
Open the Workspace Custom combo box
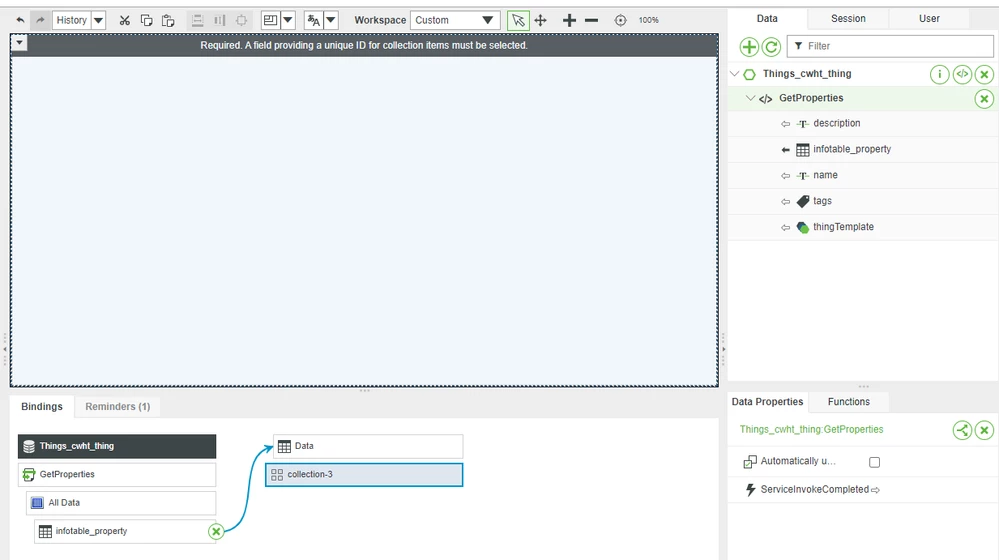tap(455, 20)
